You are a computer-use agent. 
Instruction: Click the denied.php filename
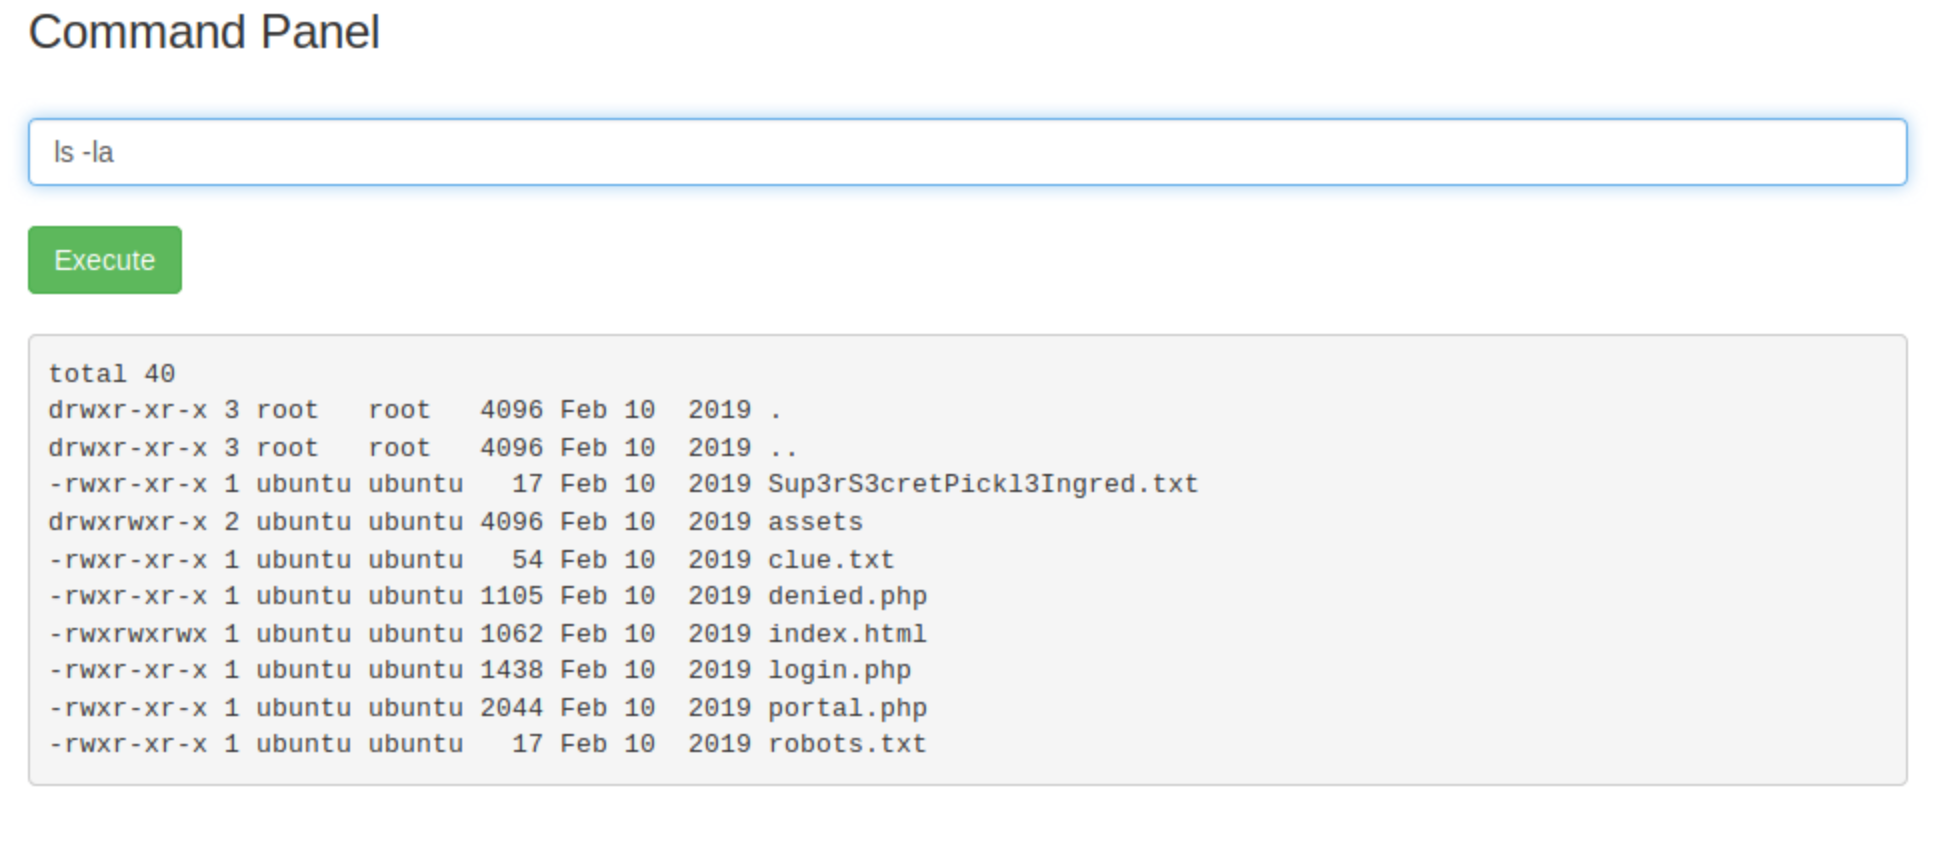point(847,596)
